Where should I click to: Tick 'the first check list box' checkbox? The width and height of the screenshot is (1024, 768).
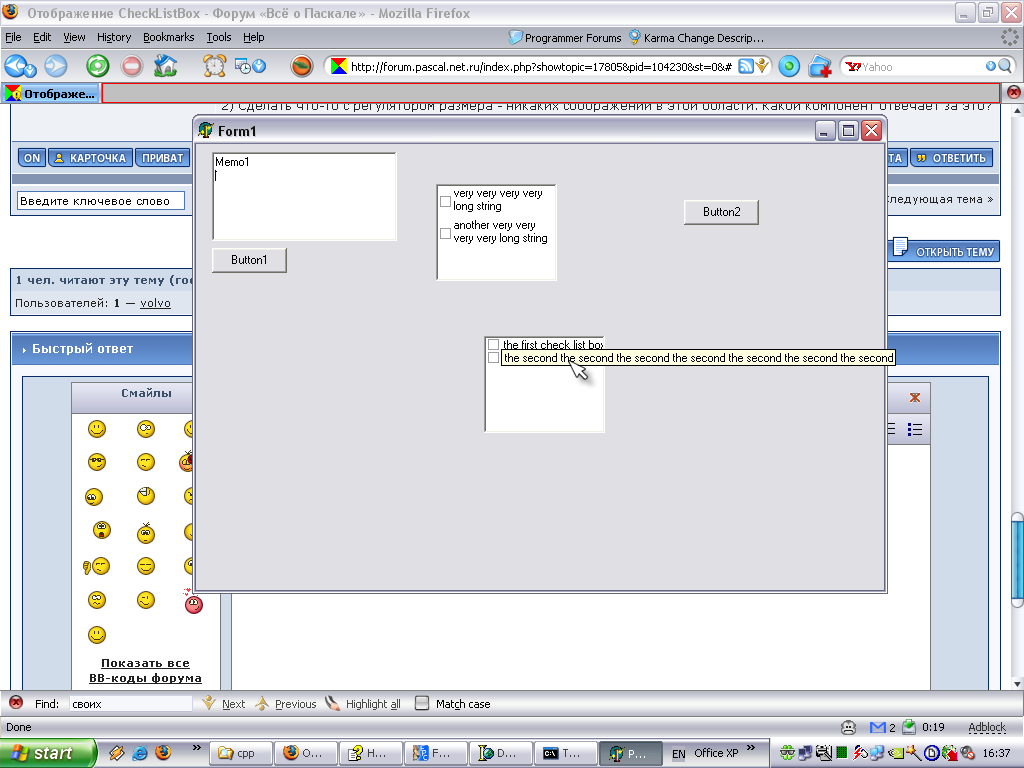coord(493,345)
